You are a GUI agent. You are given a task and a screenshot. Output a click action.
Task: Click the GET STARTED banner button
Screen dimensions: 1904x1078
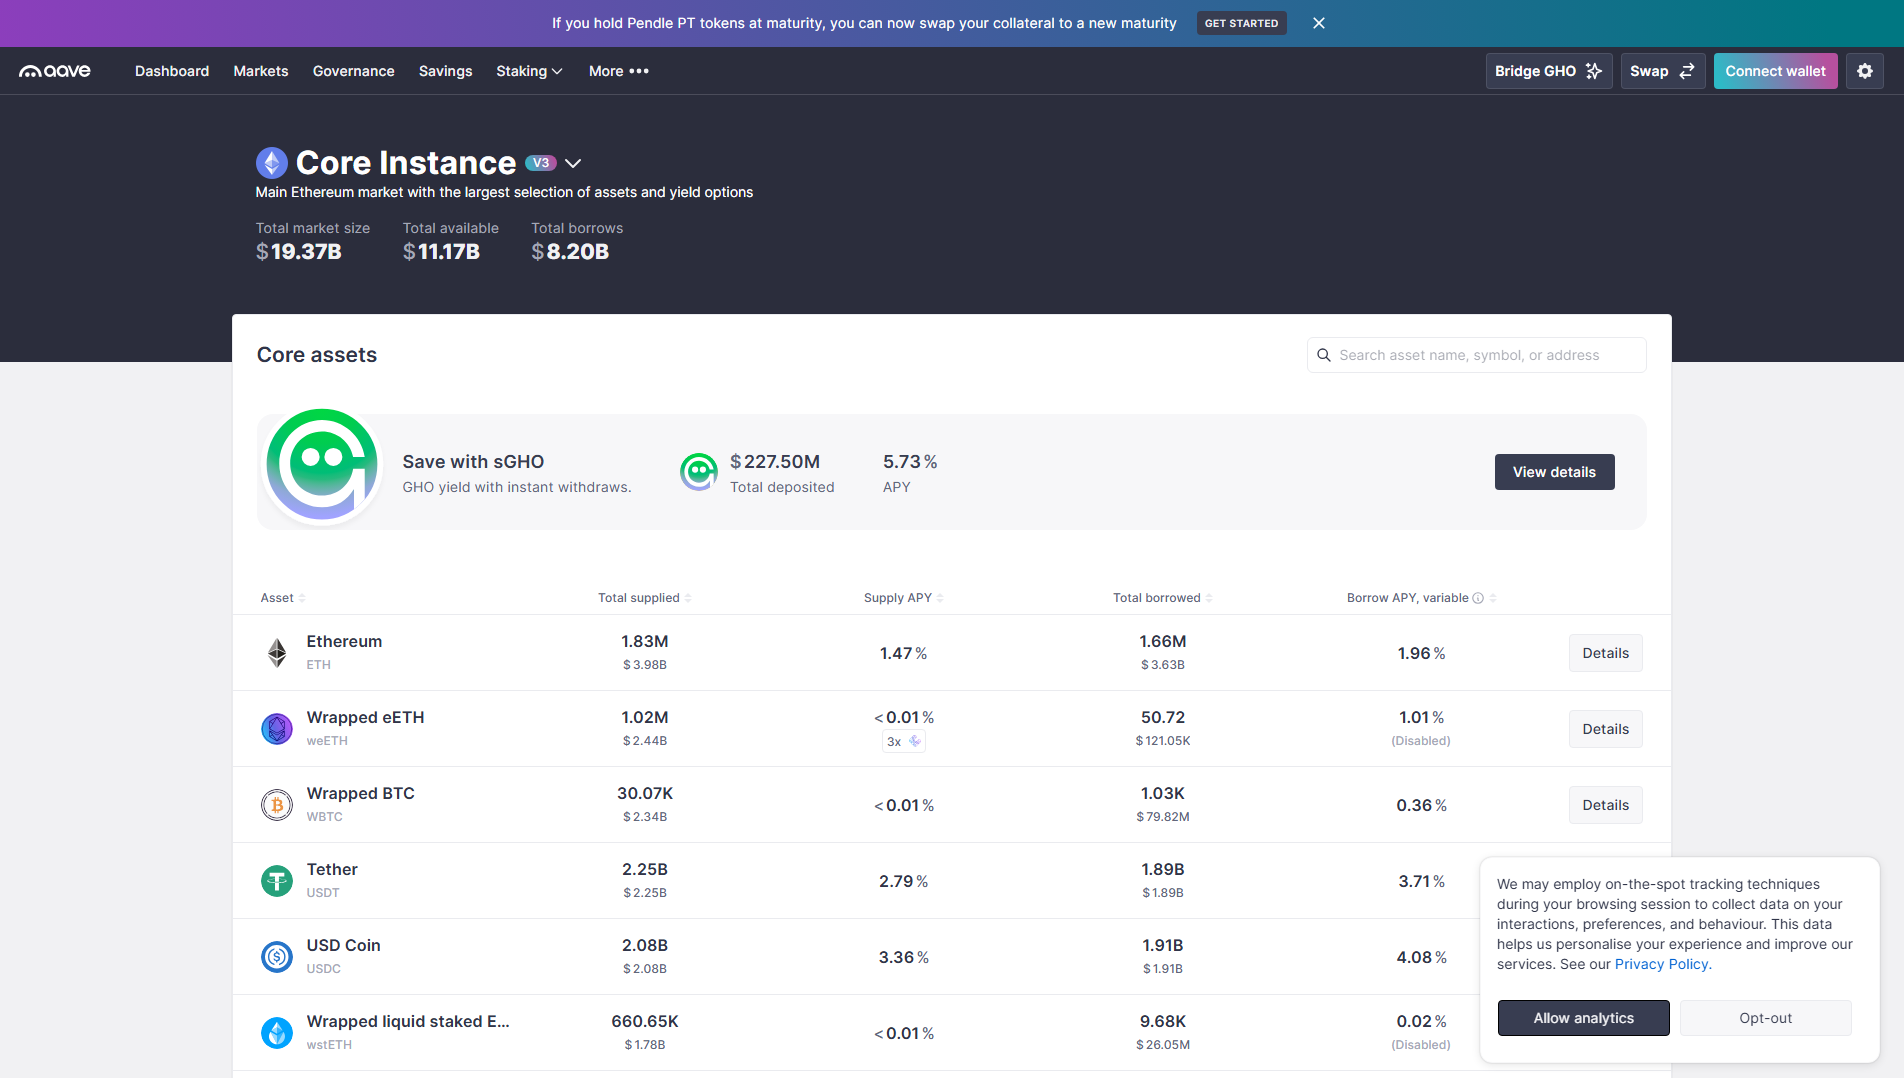(x=1241, y=23)
